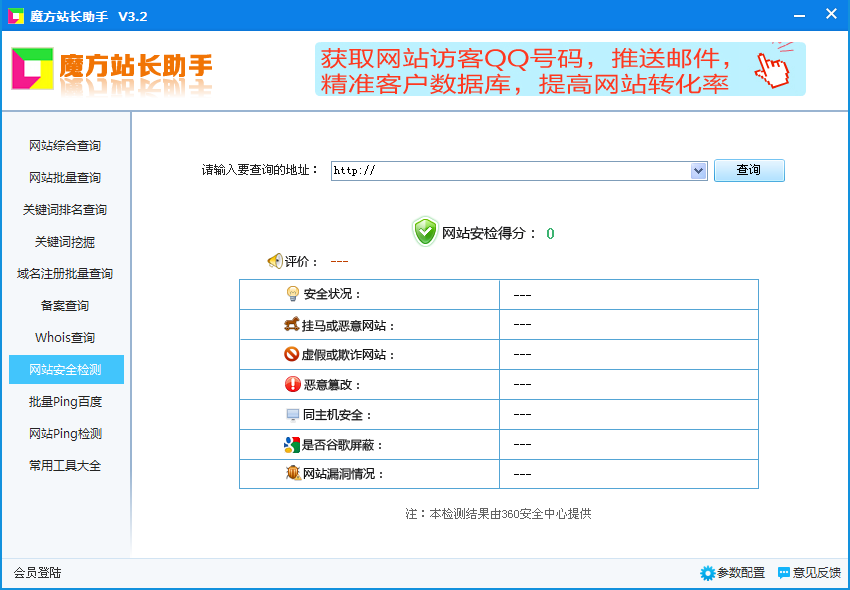850x590 pixels.
Task: Switch to 域名注册批量查询
Action: 65,273
